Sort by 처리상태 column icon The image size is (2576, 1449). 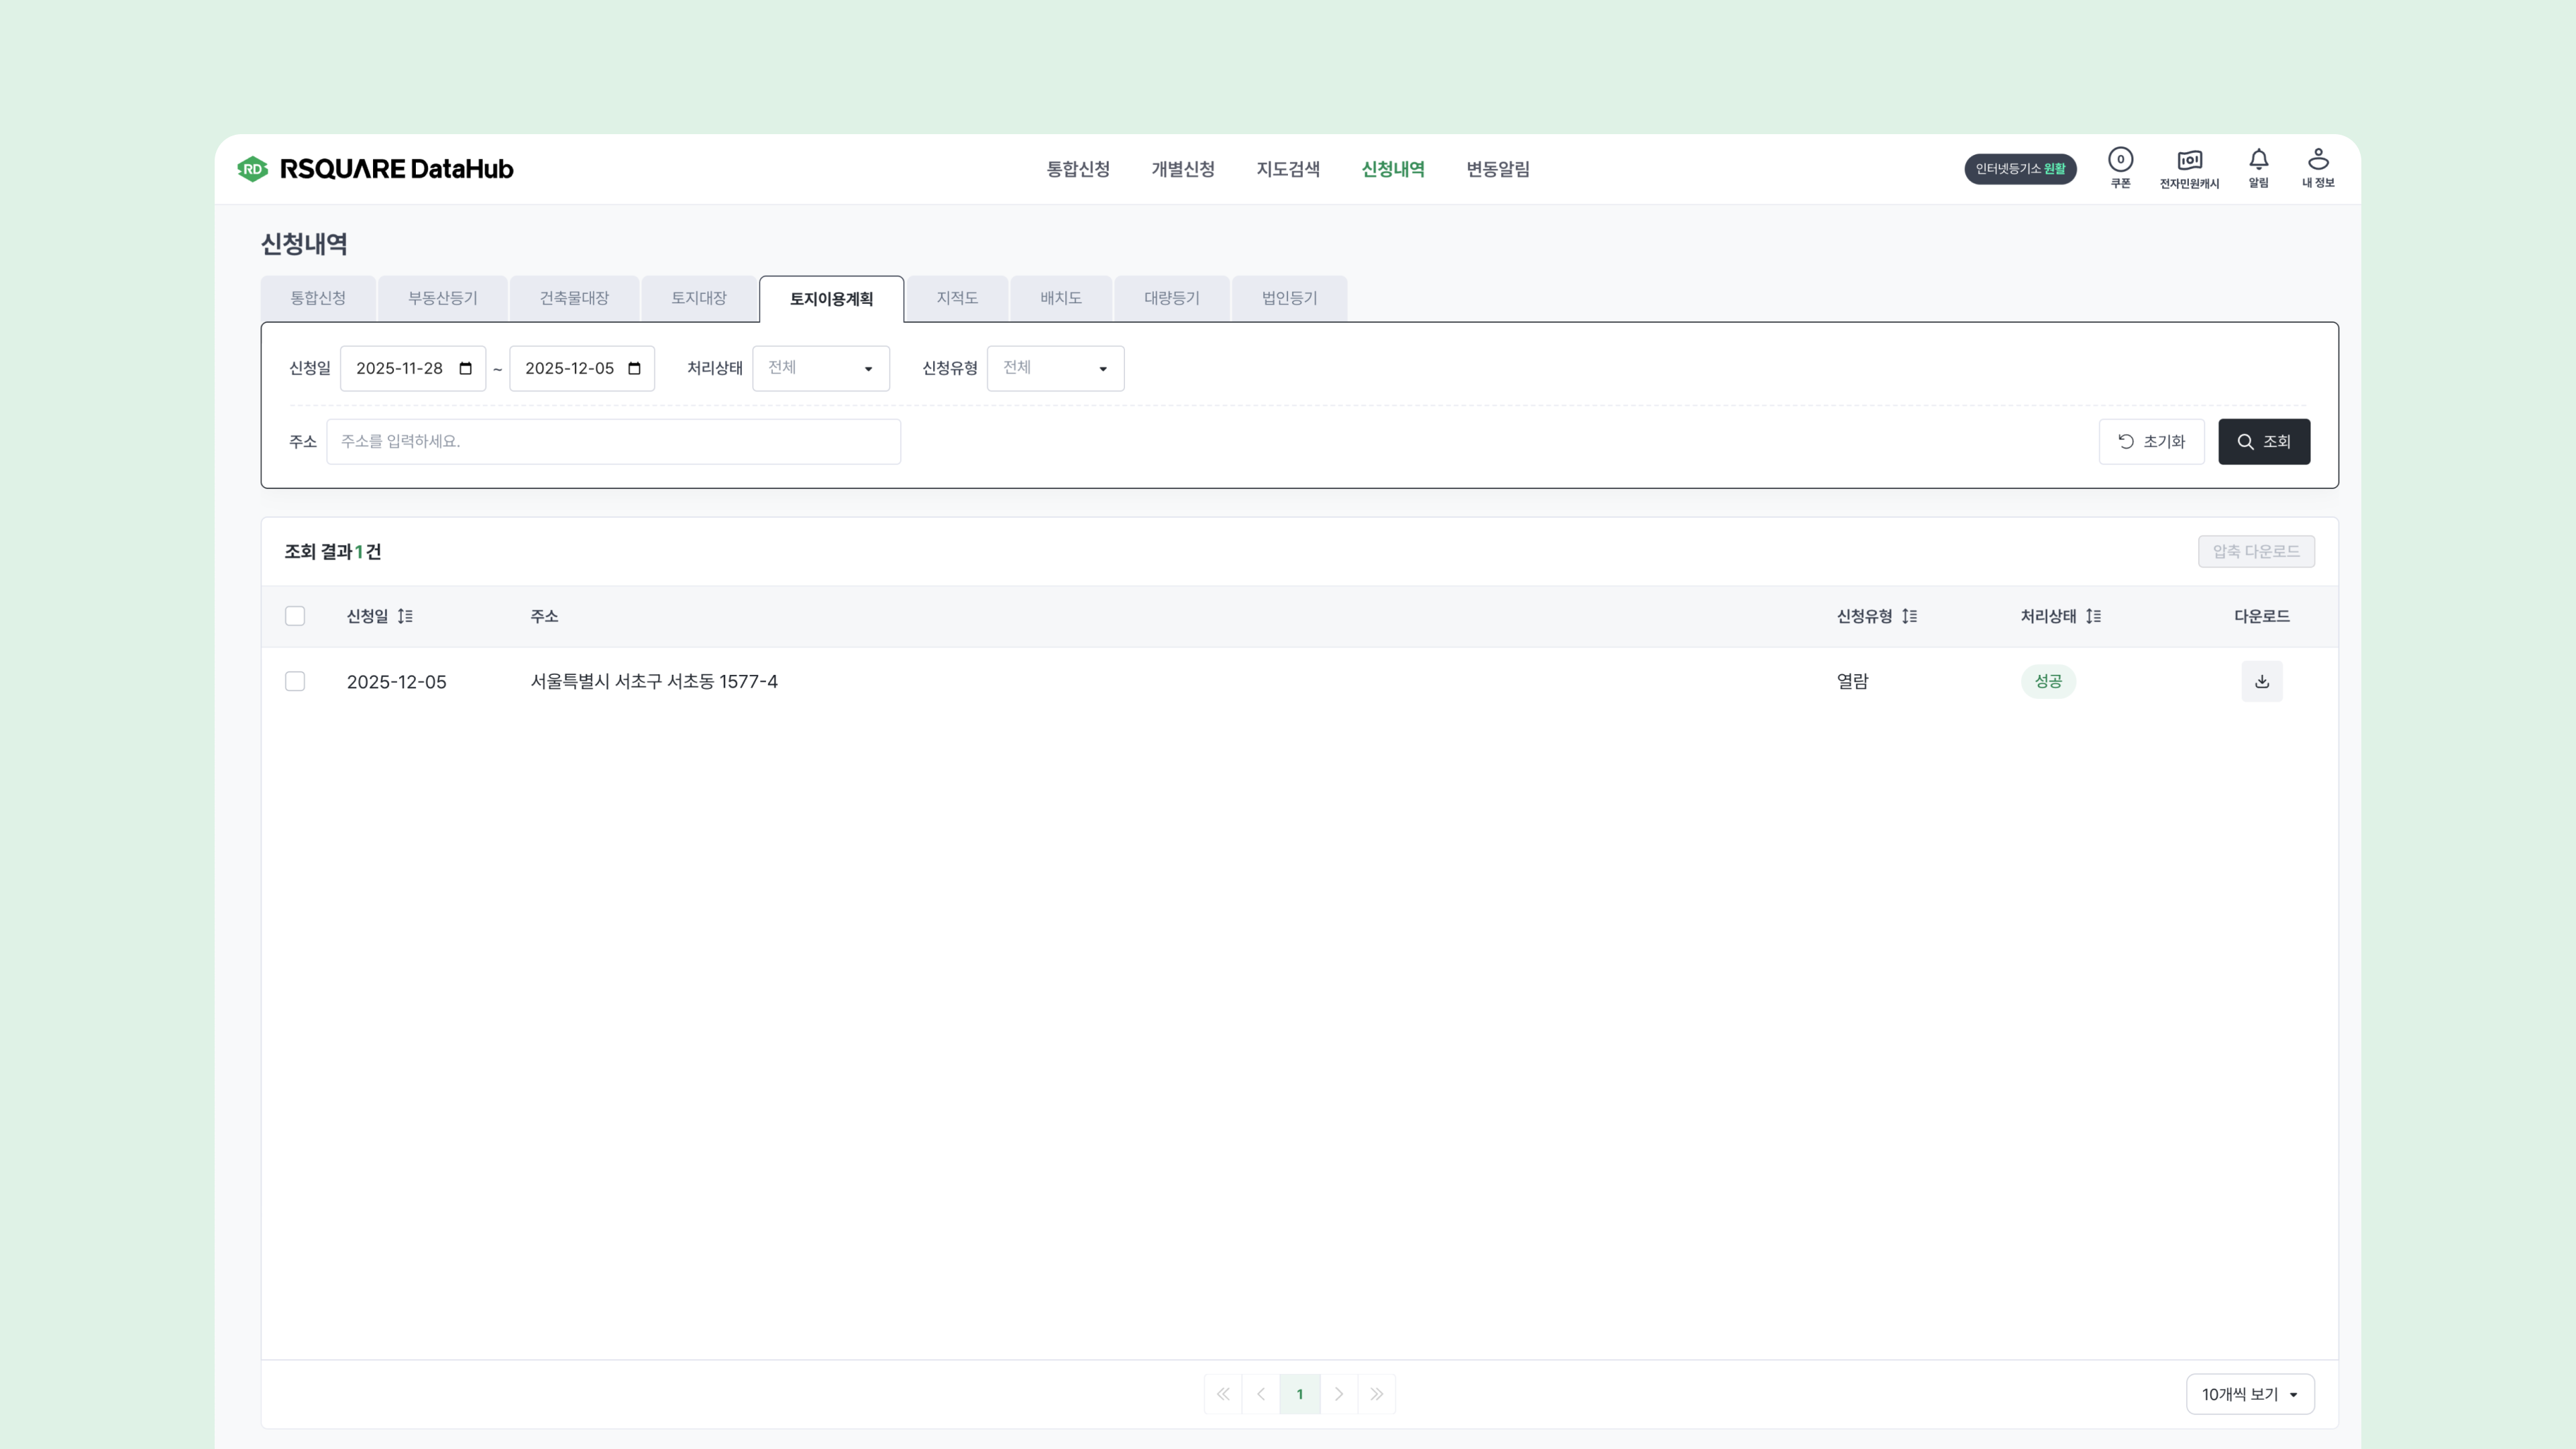(2093, 616)
